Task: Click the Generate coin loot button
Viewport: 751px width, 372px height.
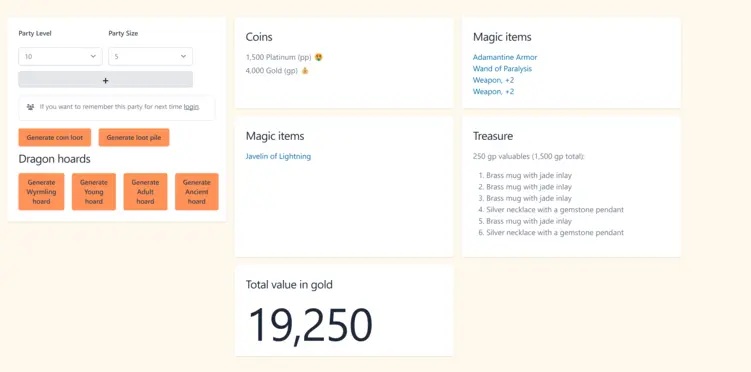Action: (x=55, y=137)
